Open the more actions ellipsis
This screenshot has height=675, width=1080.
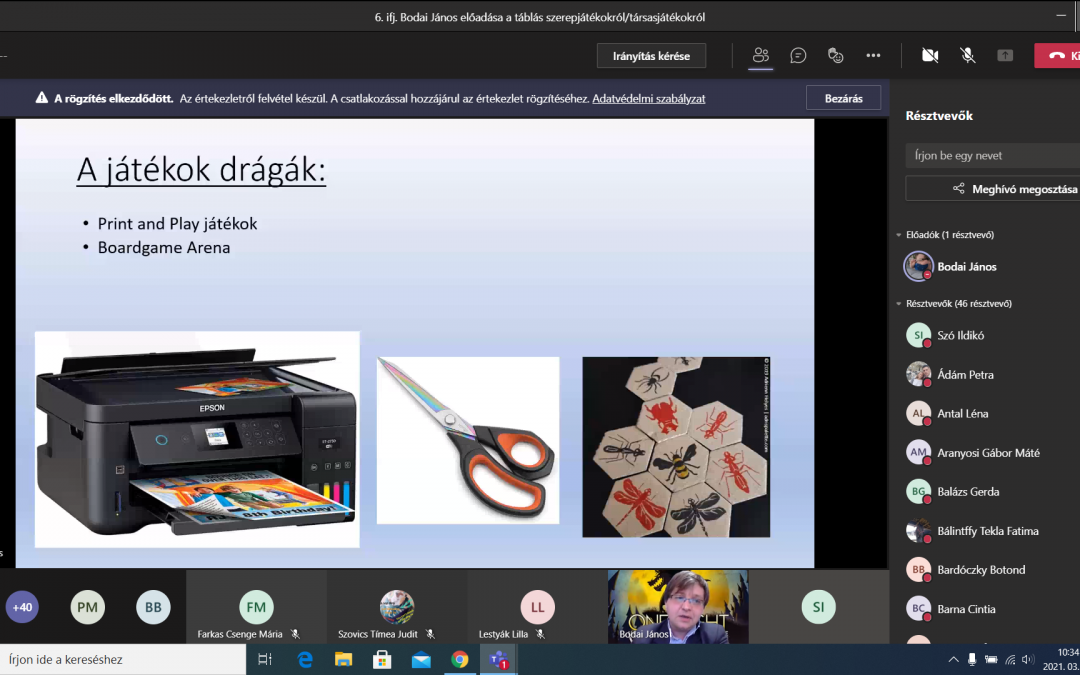(x=873, y=56)
